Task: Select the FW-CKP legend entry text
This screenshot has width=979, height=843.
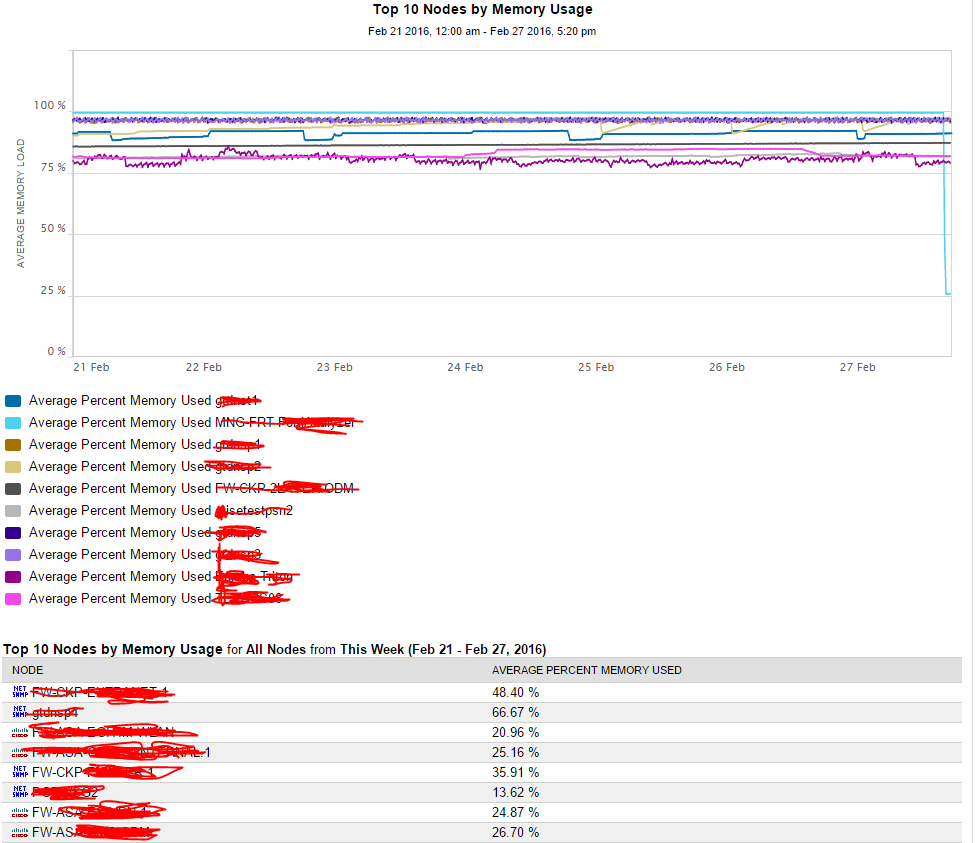Action: coord(192,489)
